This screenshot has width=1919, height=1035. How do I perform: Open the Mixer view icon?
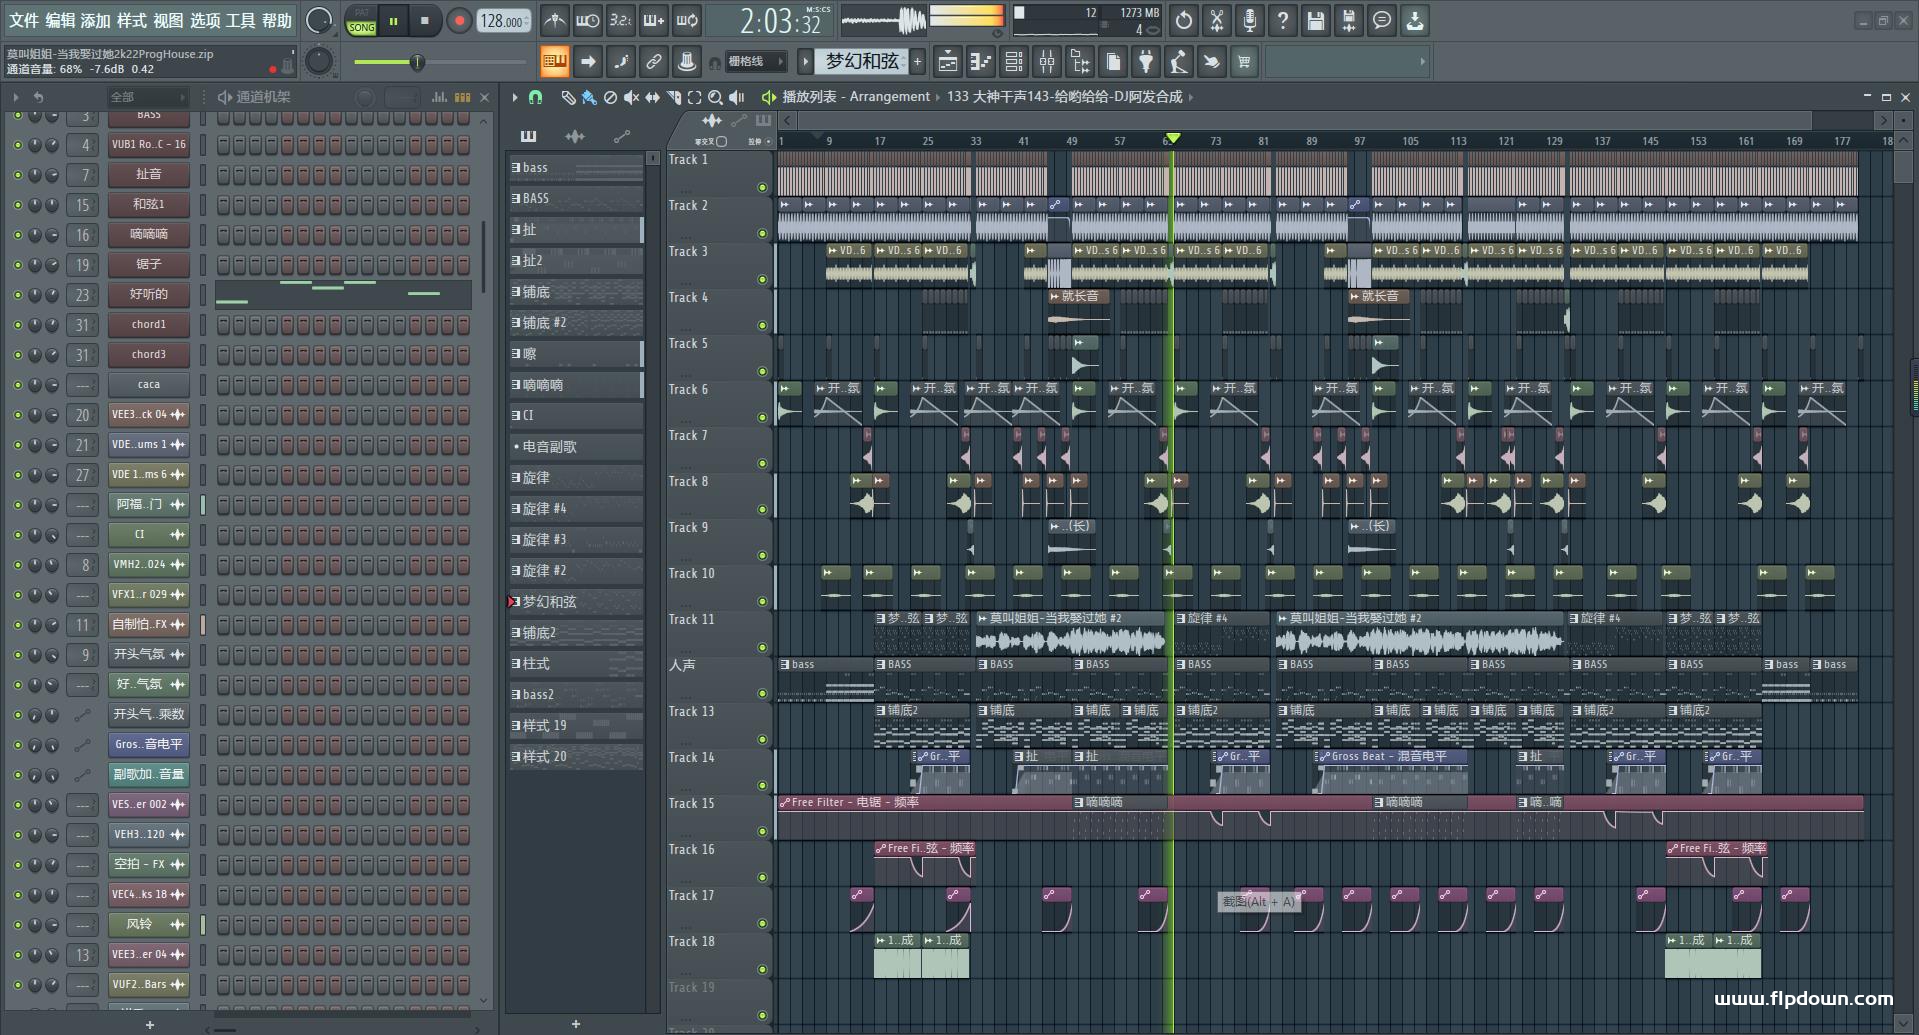coord(1047,62)
